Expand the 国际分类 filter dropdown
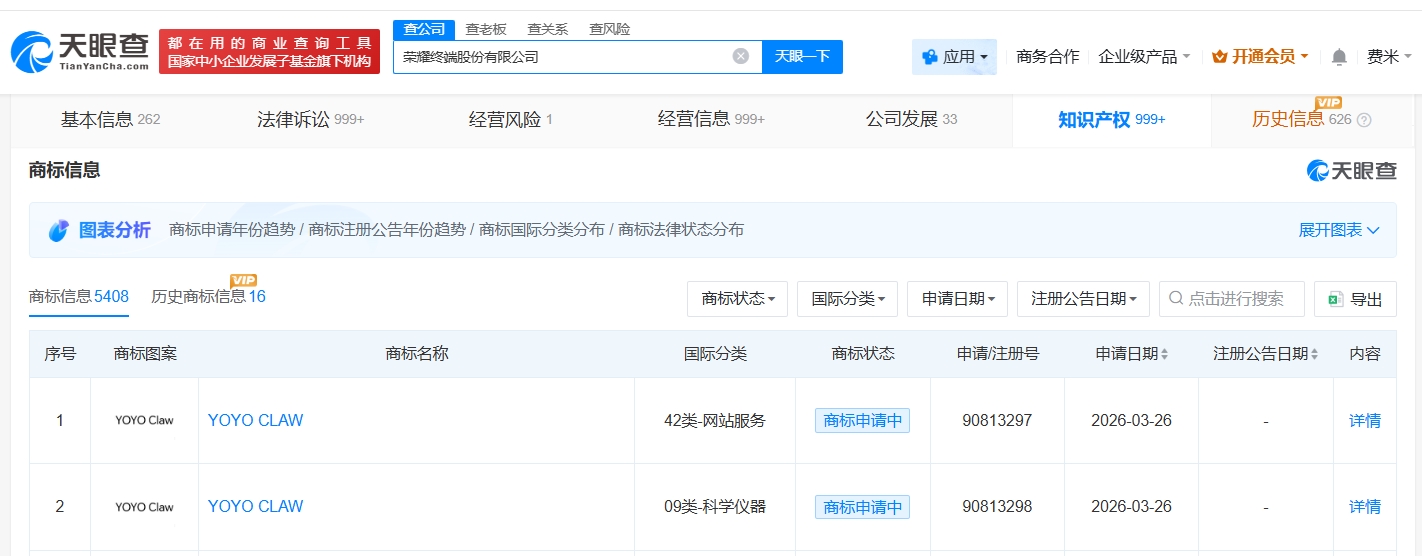This screenshot has width=1422, height=556. (847, 299)
